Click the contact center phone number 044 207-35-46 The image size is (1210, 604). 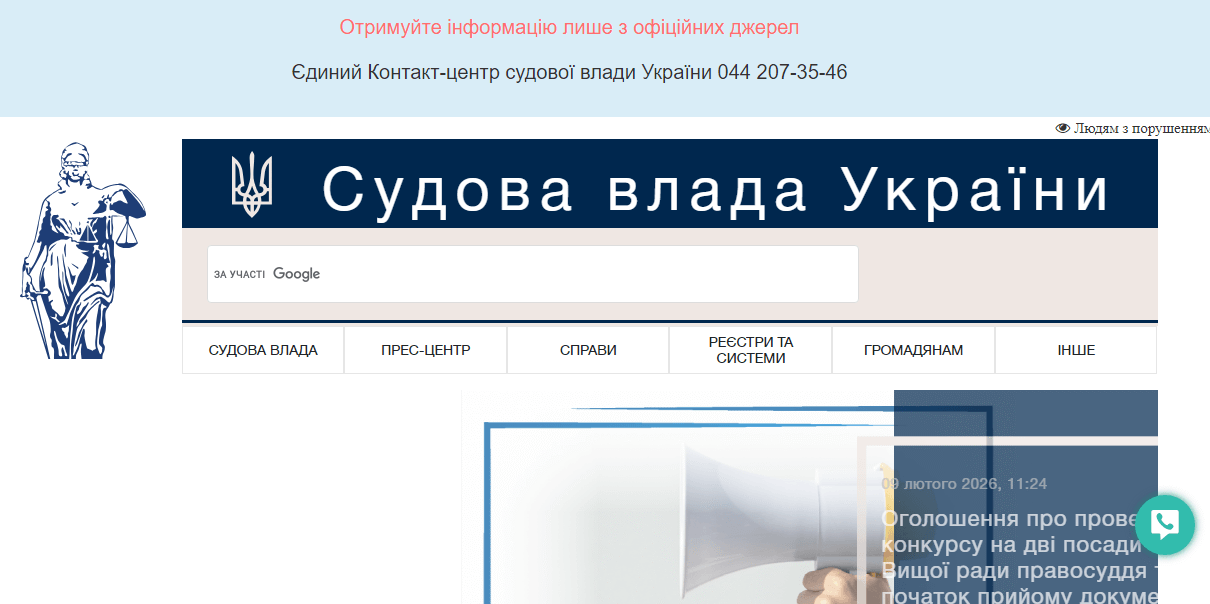click(783, 71)
